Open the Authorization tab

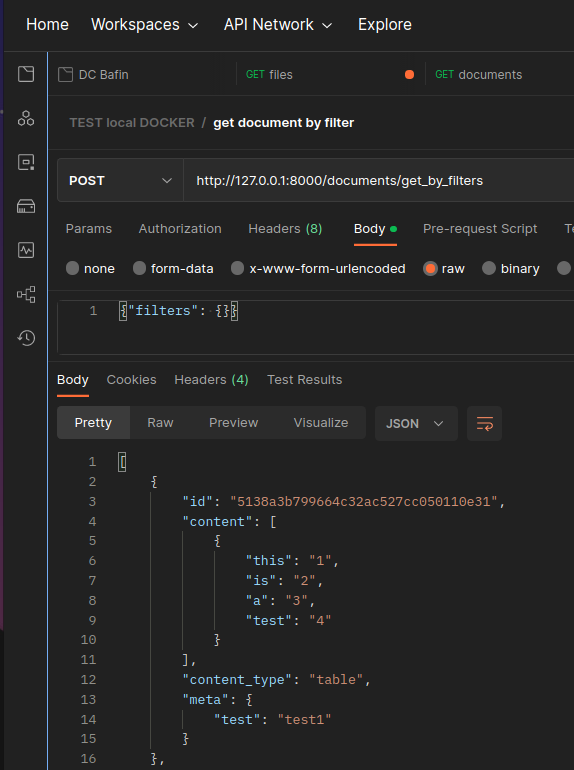180,229
